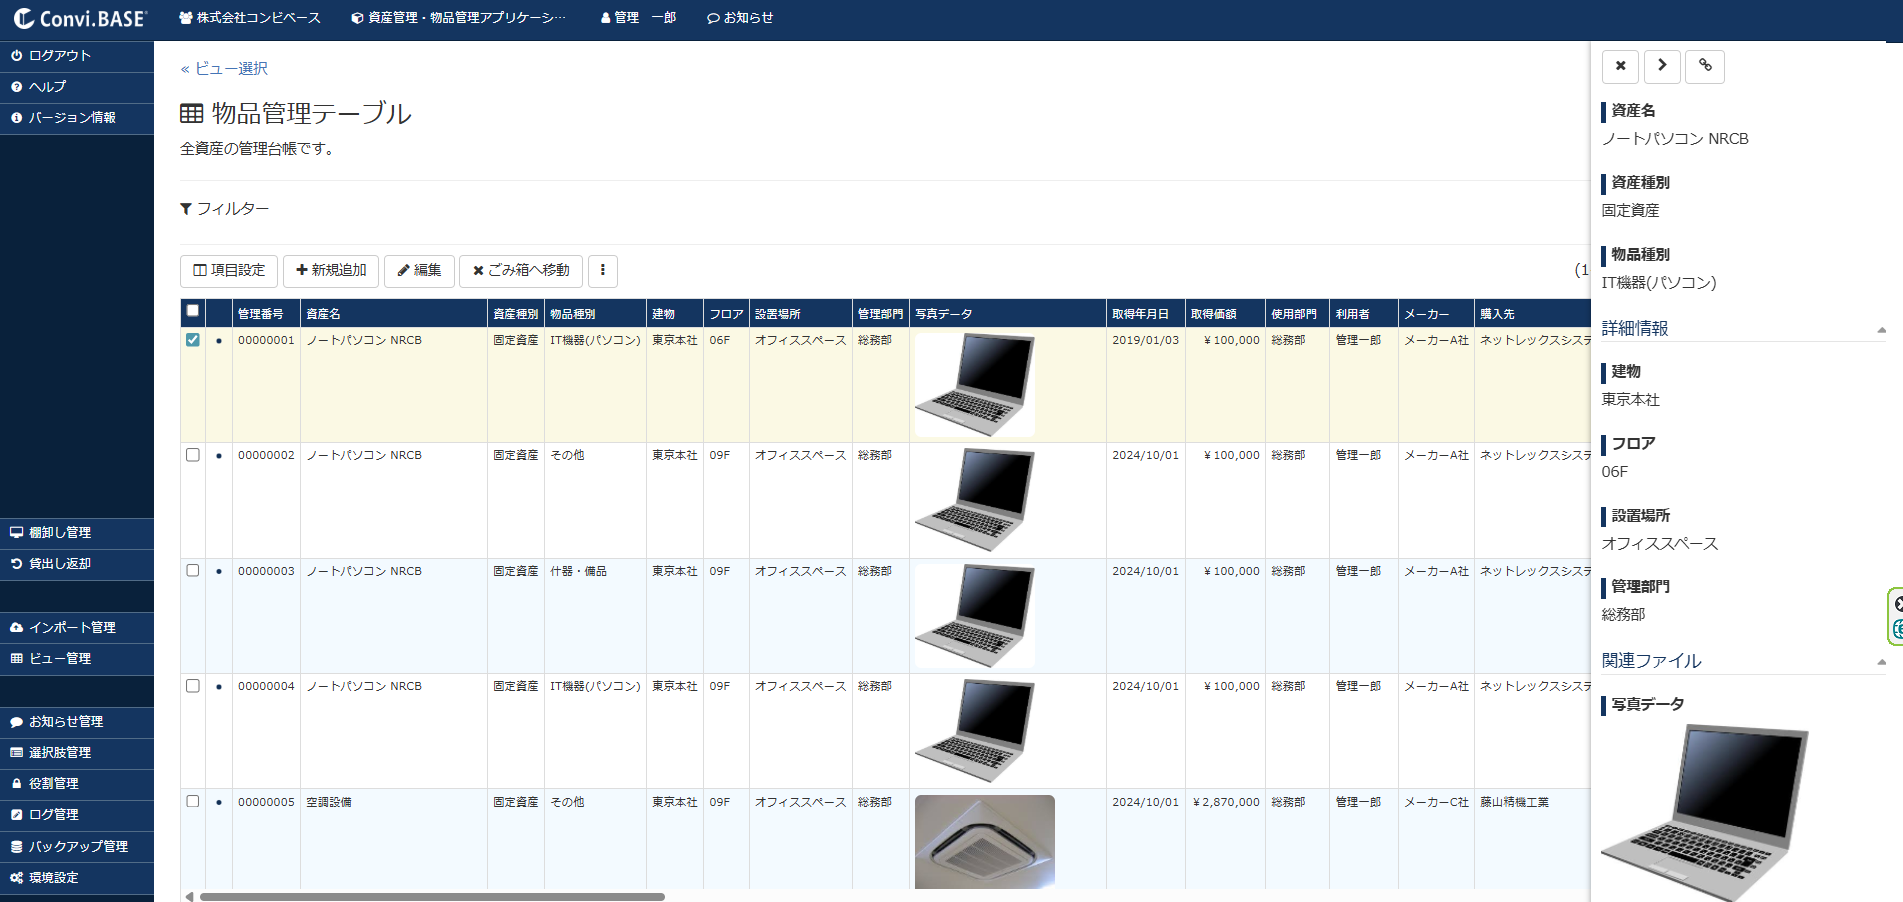Open the more options kebab menu
This screenshot has width=1903, height=902.
pyautogui.click(x=602, y=271)
